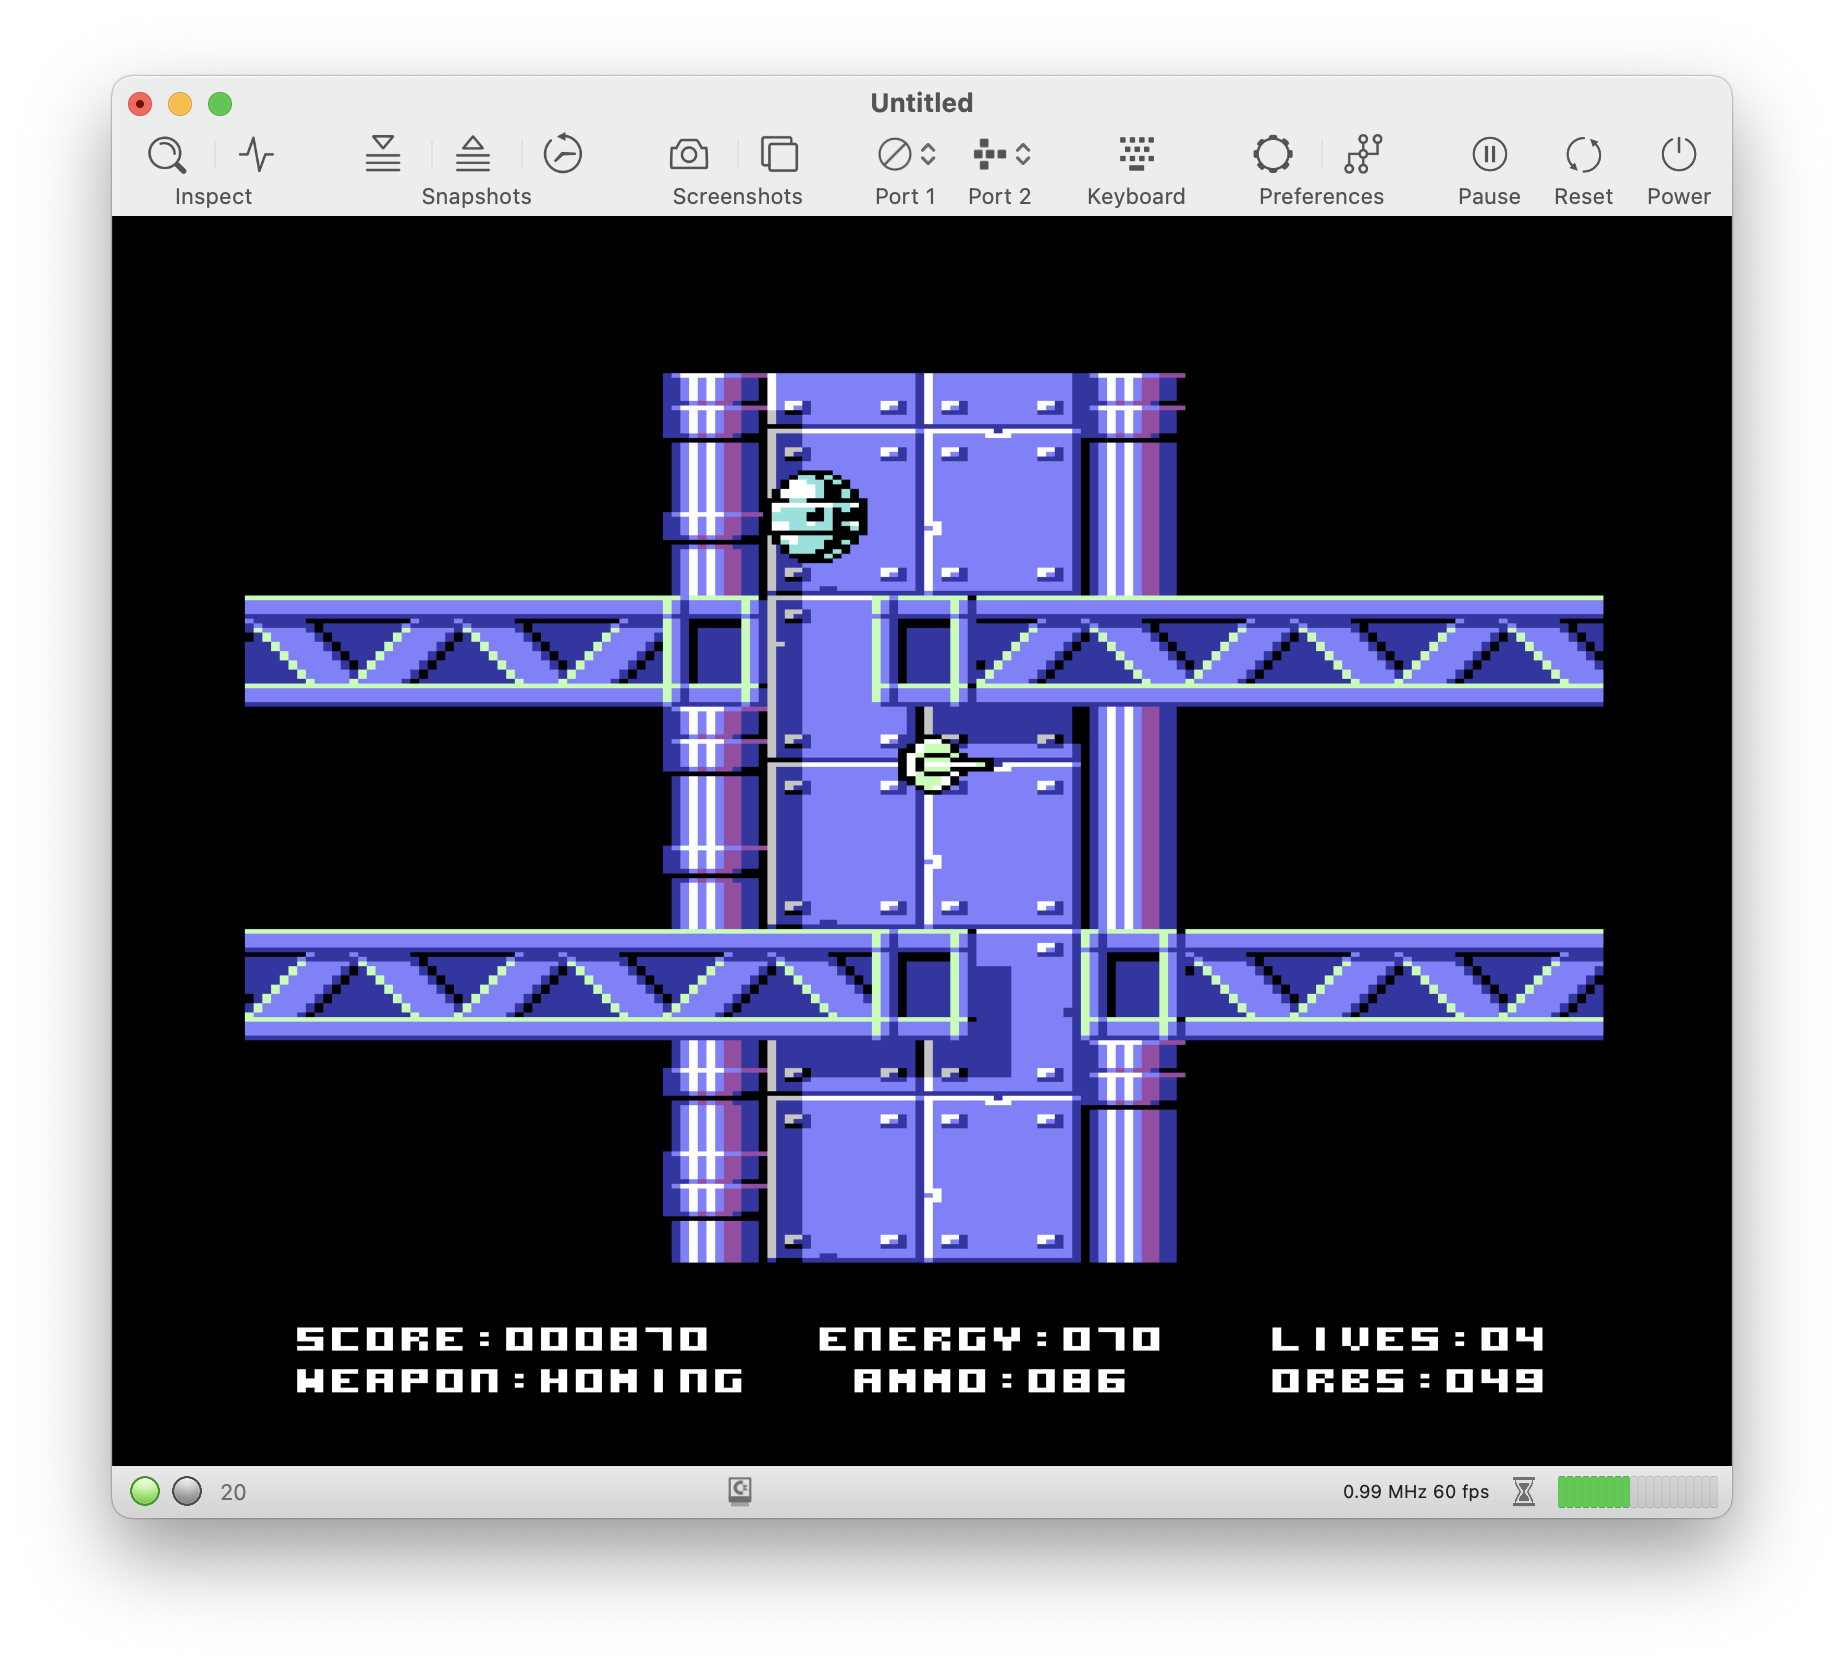
Task: Take a screenshot with the camera icon
Action: 689,155
